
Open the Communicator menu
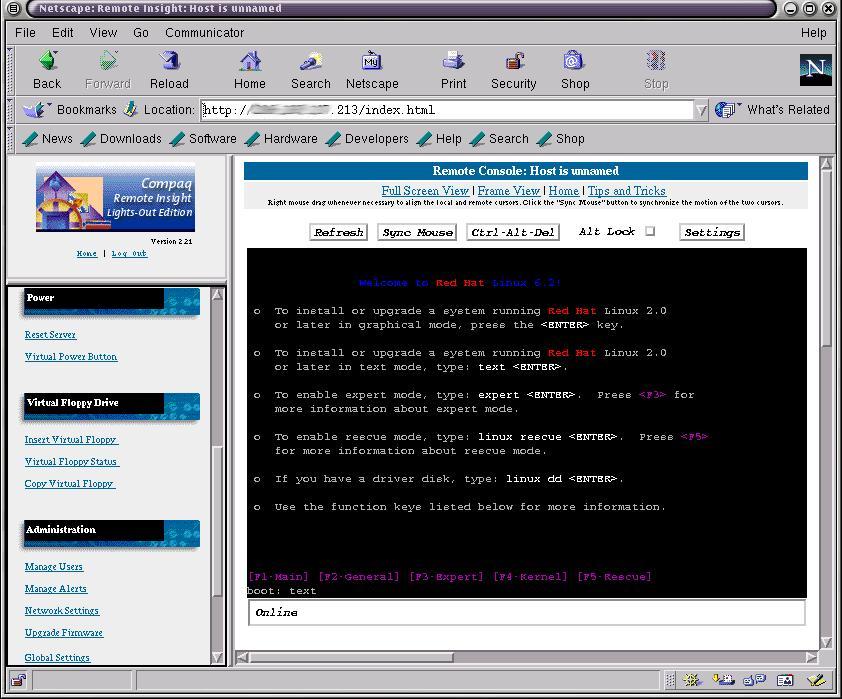point(204,32)
